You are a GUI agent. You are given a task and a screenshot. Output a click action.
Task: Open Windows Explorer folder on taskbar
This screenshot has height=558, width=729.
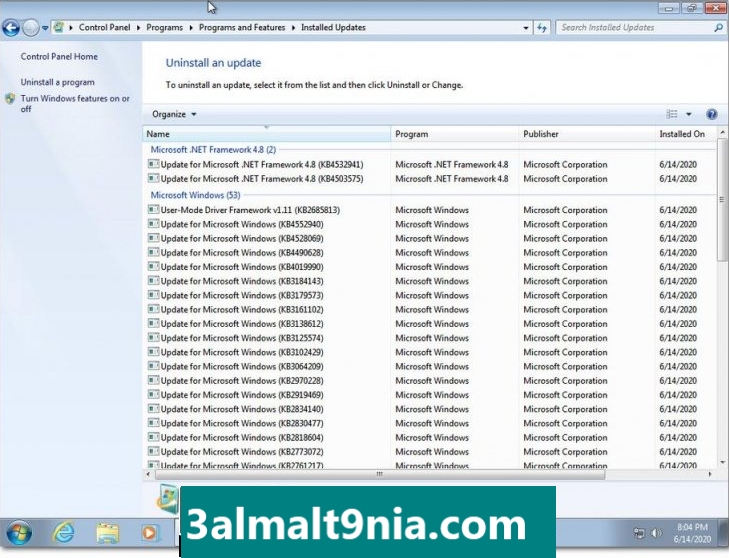coord(108,533)
